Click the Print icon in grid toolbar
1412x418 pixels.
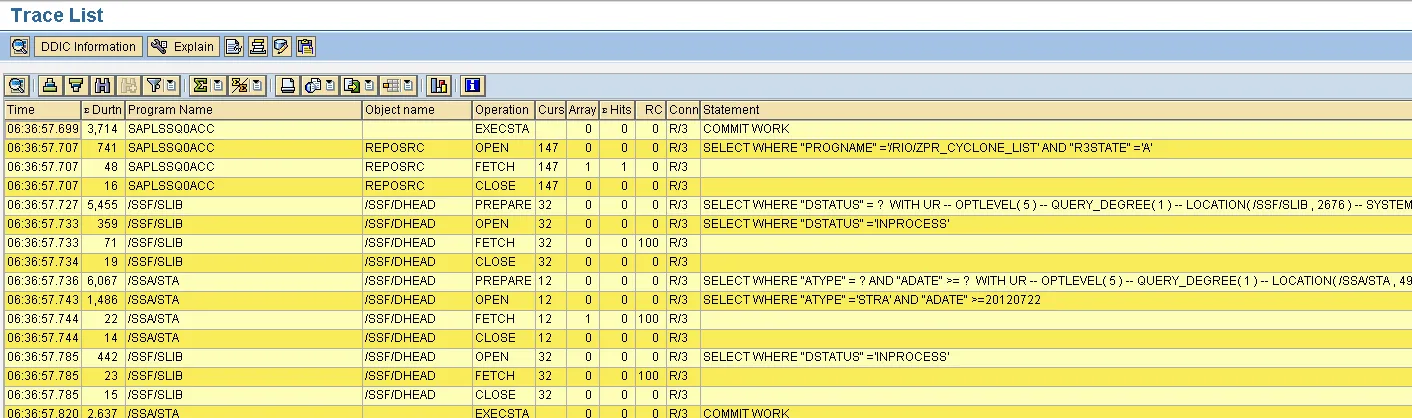point(287,85)
